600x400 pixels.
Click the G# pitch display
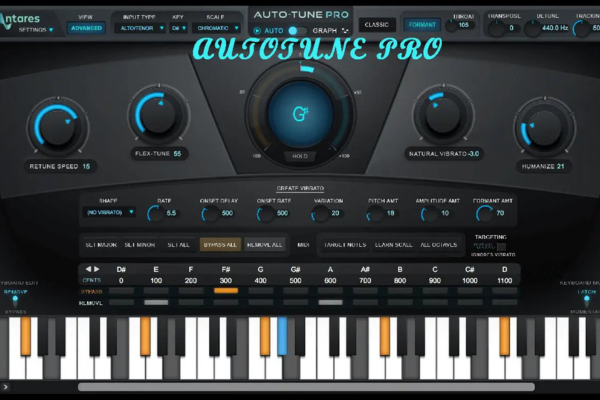point(300,114)
